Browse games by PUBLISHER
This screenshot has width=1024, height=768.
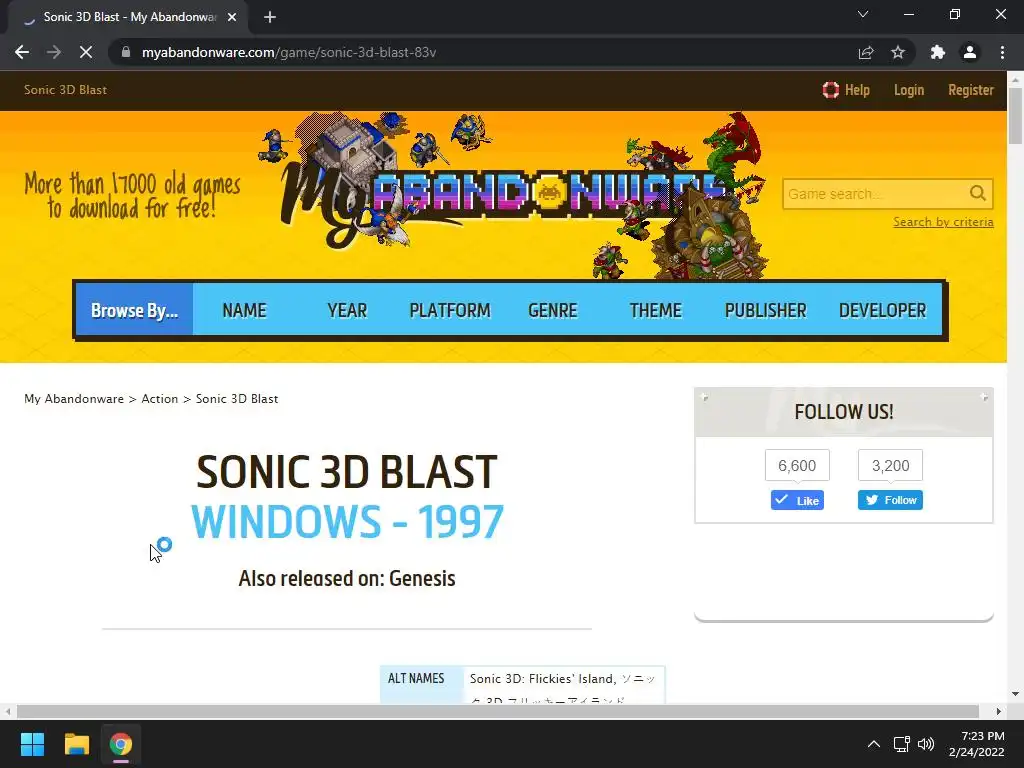765,310
